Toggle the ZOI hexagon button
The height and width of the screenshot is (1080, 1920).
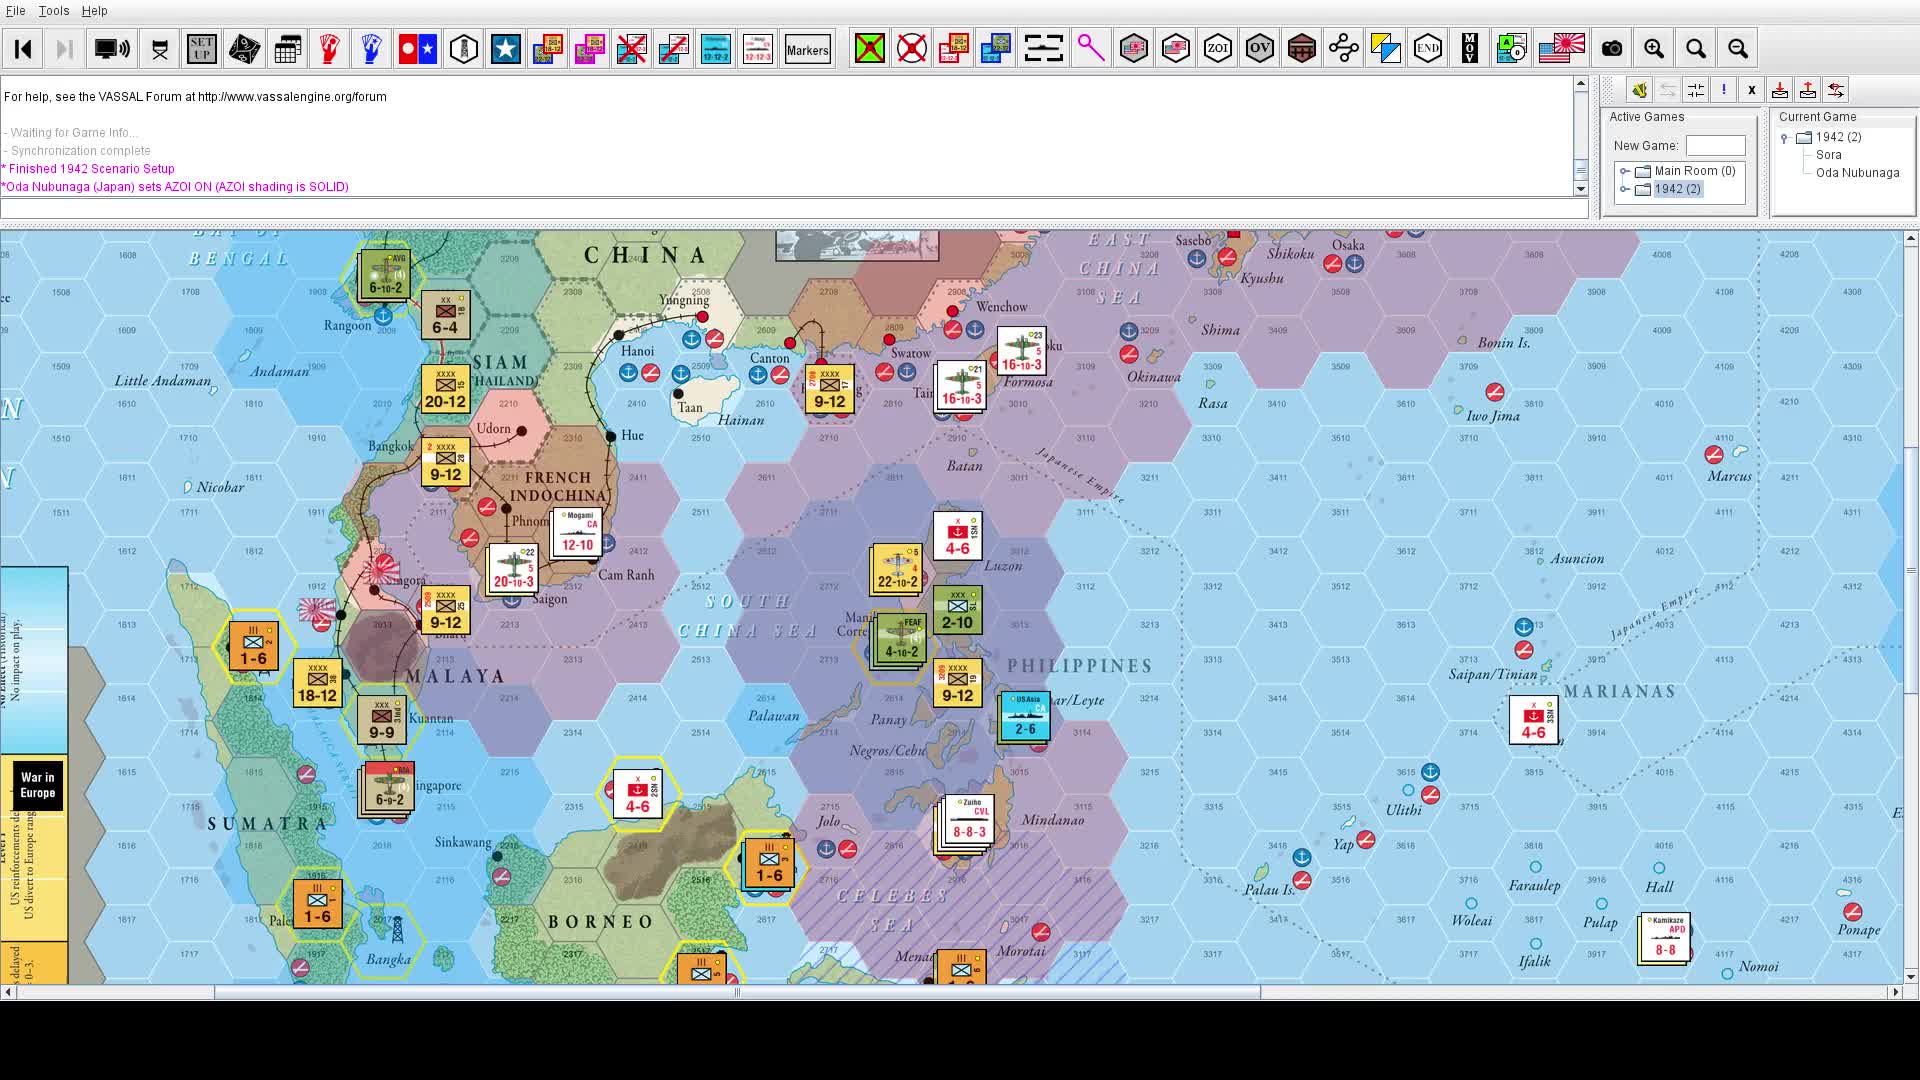pos(1218,49)
